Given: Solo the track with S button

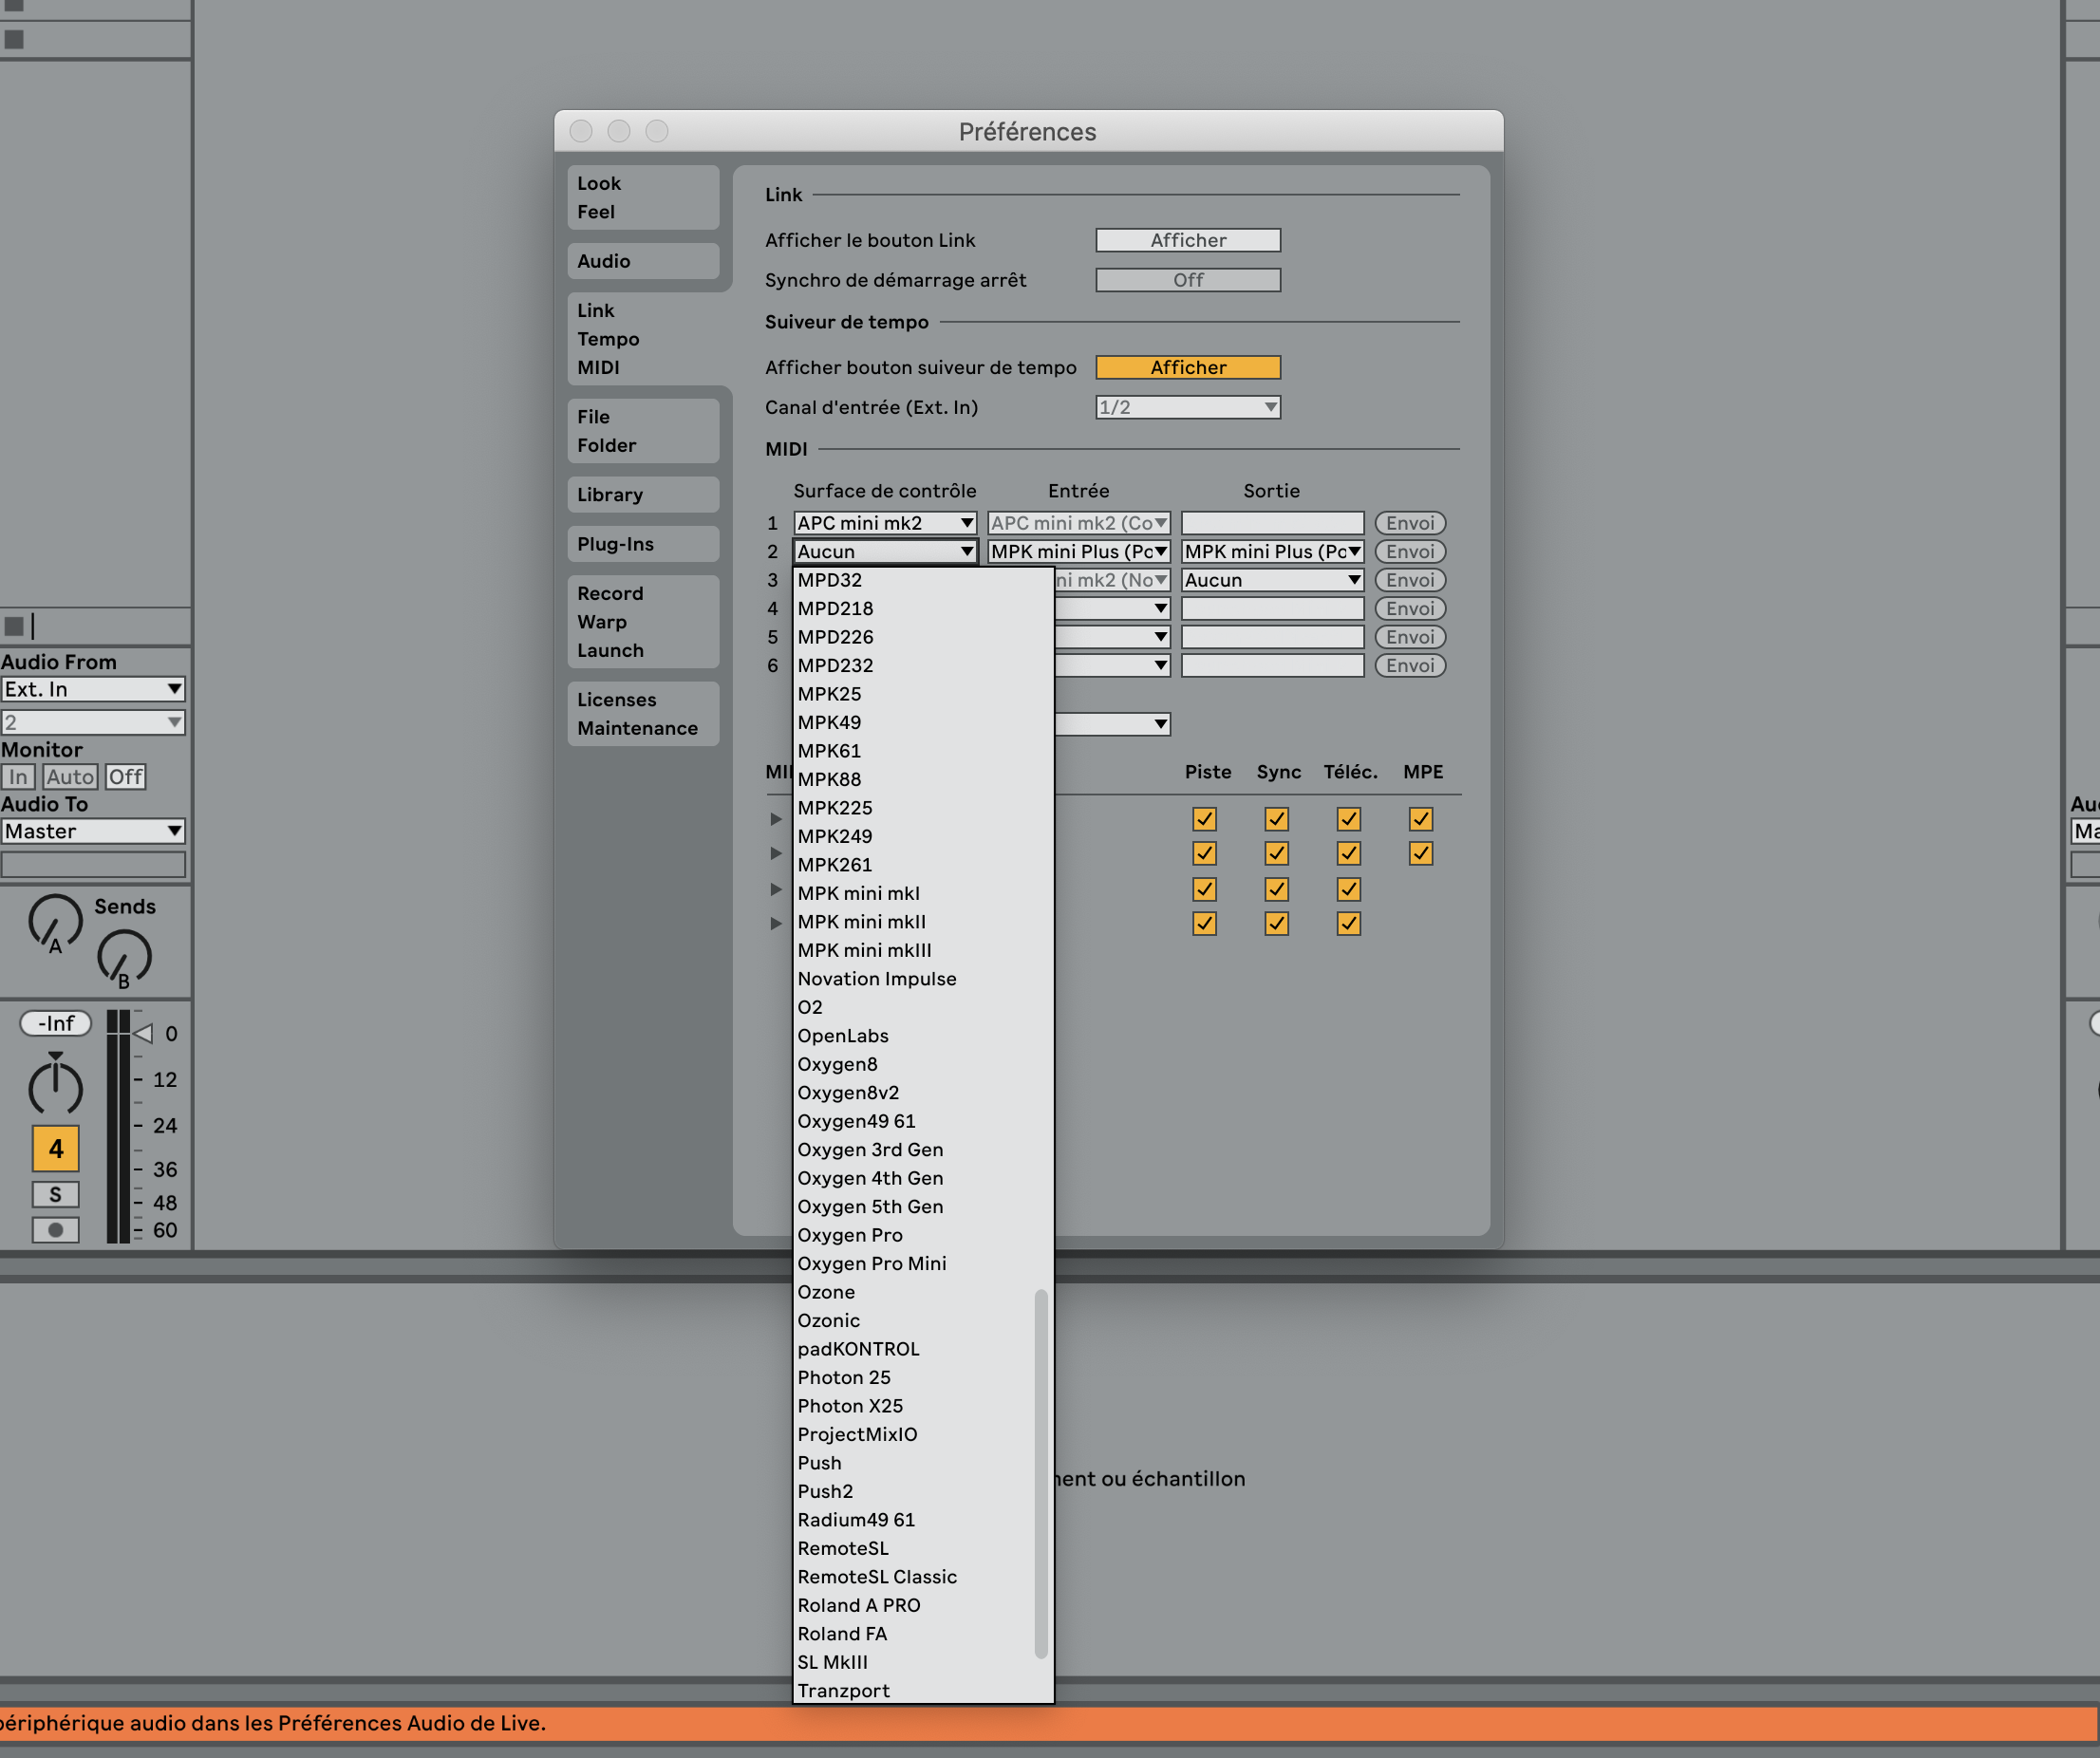Looking at the screenshot, I should pos(55,1194).
